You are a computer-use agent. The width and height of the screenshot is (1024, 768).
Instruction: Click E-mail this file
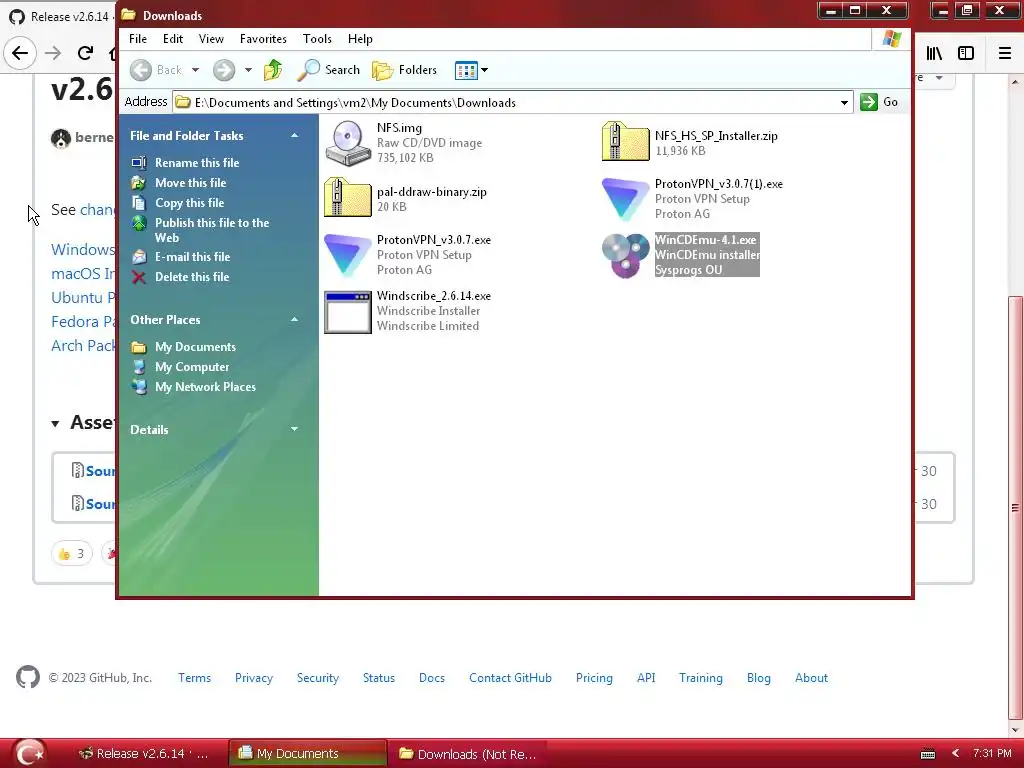tap(192, 257)
